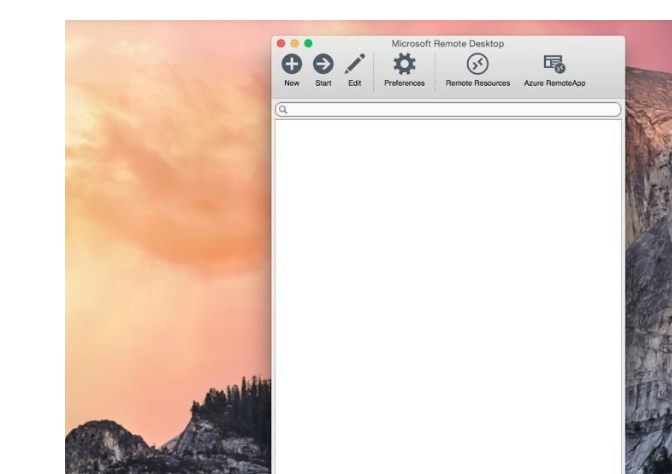Select the Edit pencil icon
Image resolution: width=672 pixels, height=474 pixels.
[355, 64]
